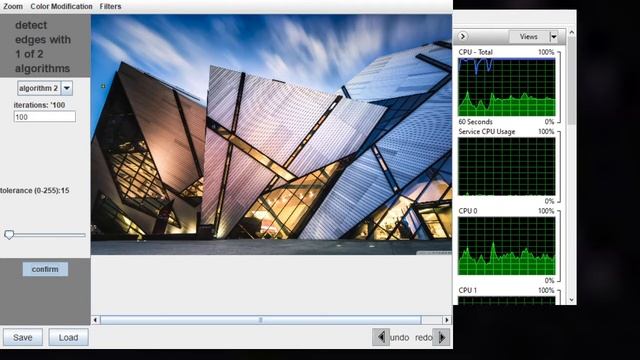Click the resource monitor vertical scrollbar thumb

[571, 81]
